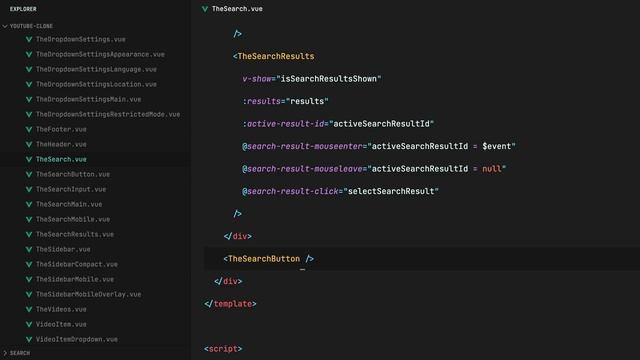
Task: Place cursor on TheSearchResults tag name
Action: (x=276, y=56)
